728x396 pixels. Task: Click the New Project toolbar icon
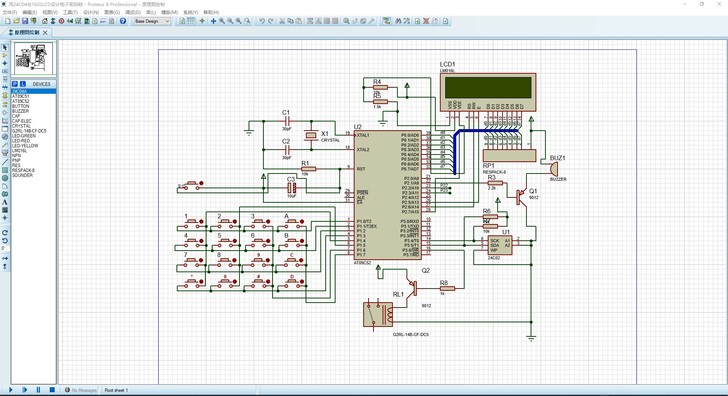[x=8, y=21]
